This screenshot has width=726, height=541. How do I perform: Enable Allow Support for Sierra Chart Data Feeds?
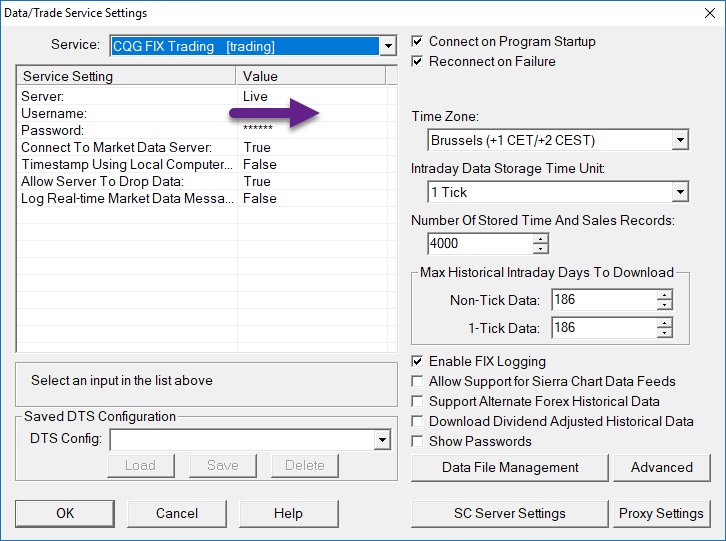pyautogui.click(x=417, y=381)
